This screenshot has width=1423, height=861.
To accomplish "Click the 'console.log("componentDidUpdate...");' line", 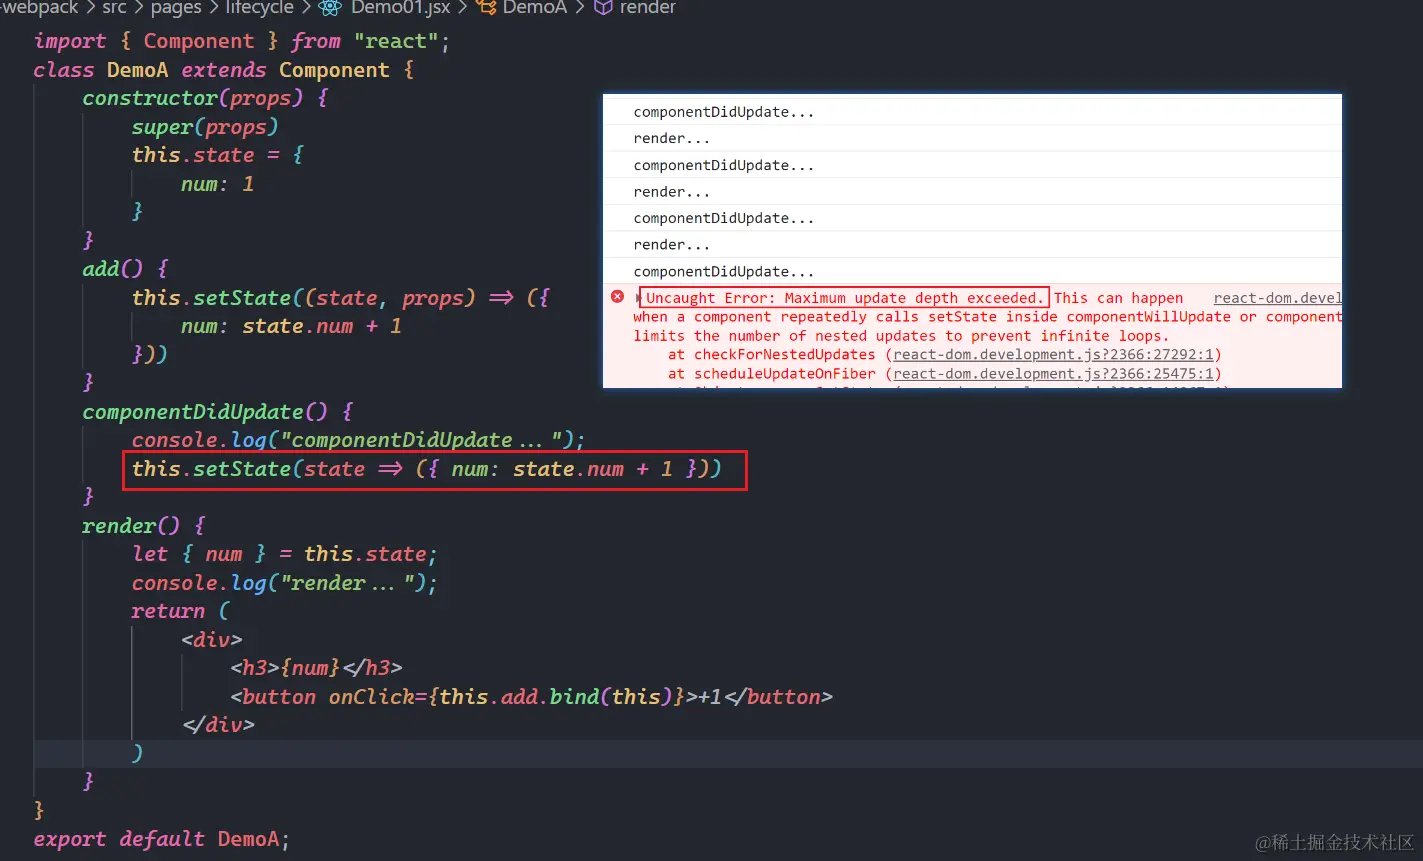I will click(359, 440).
